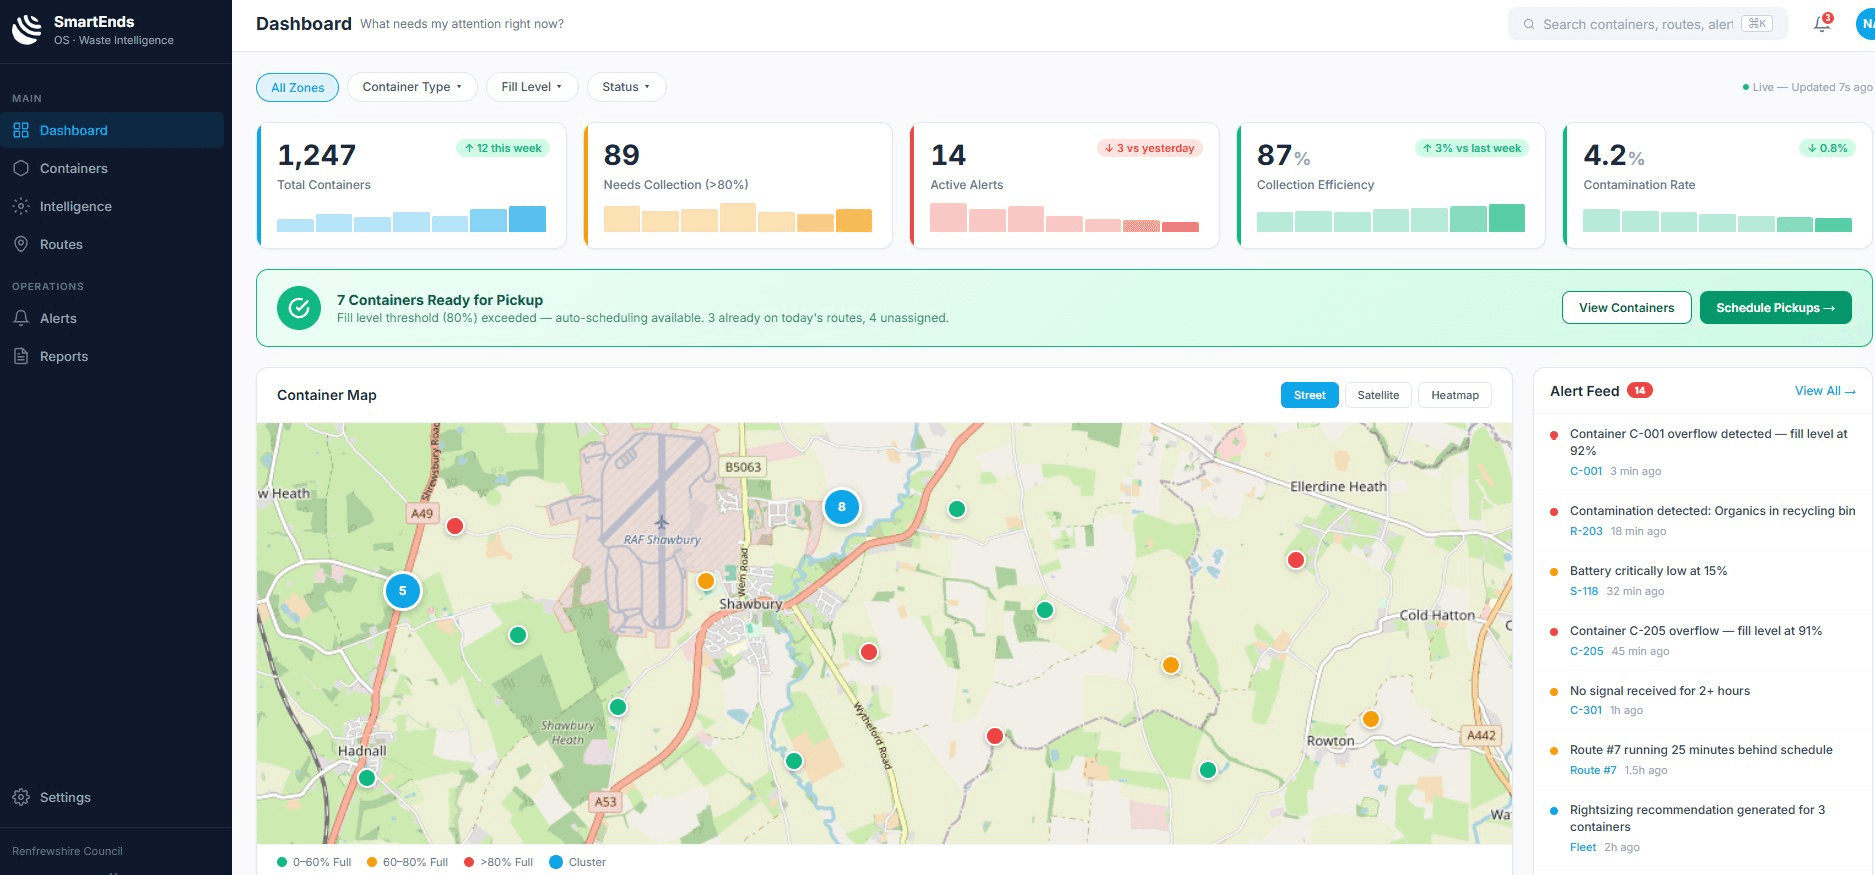Open Dashboard in the sidebar
The image size is (1875, 875).
pyautogui.click(x=112, y=130)
